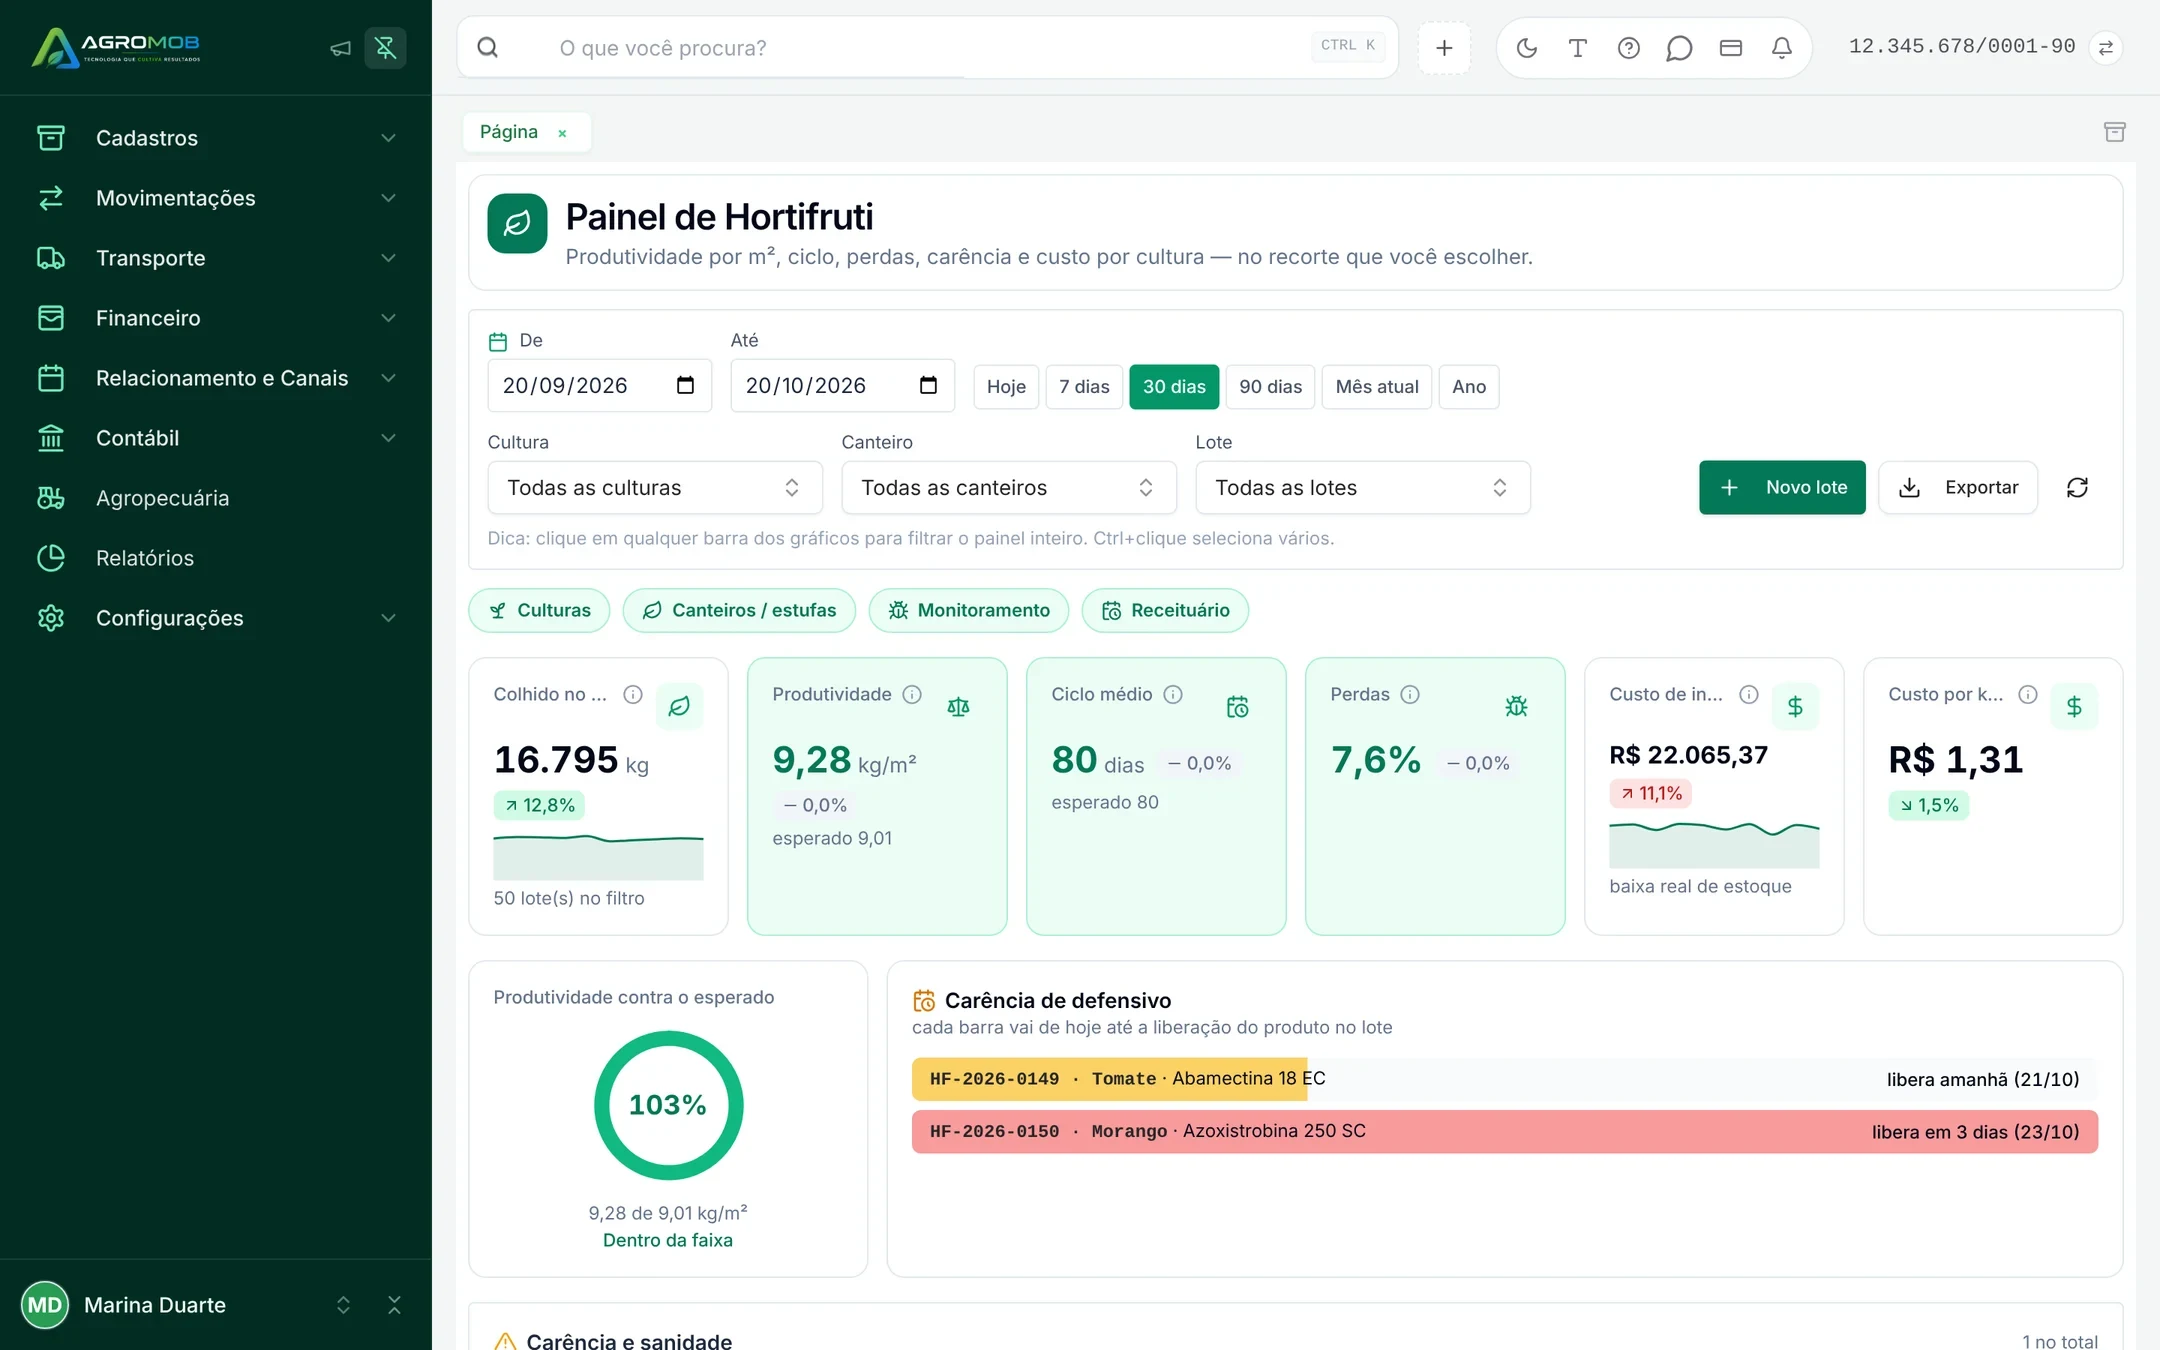Select the 90 dias range
The image size is (2160, 1350).
tap(1270, 387)
